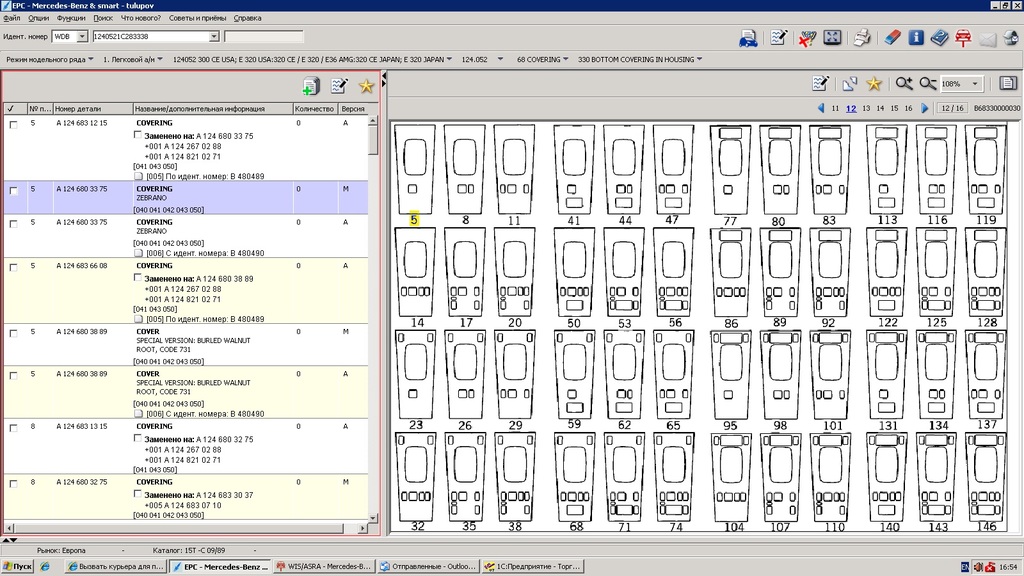
Task: Go to next illustration page arrow
Action: pos(925,108)
